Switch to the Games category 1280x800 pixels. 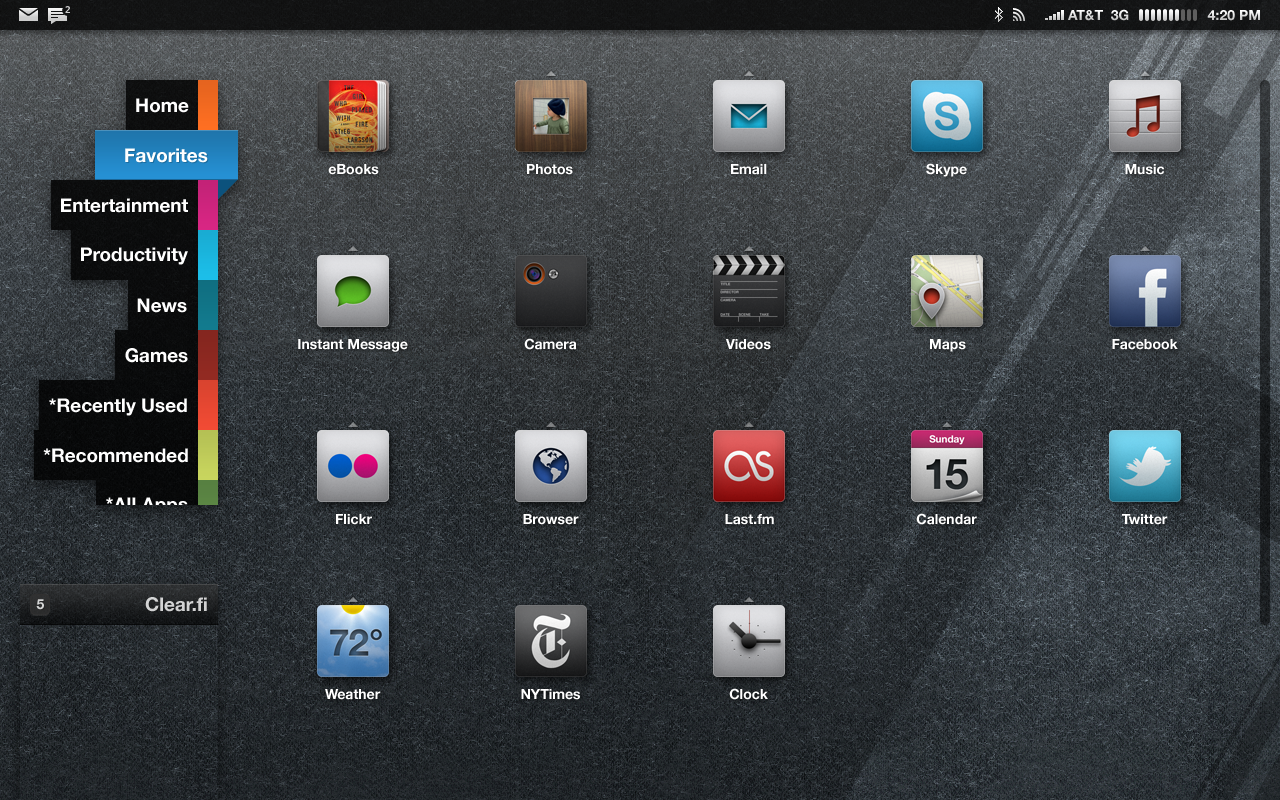166,355
